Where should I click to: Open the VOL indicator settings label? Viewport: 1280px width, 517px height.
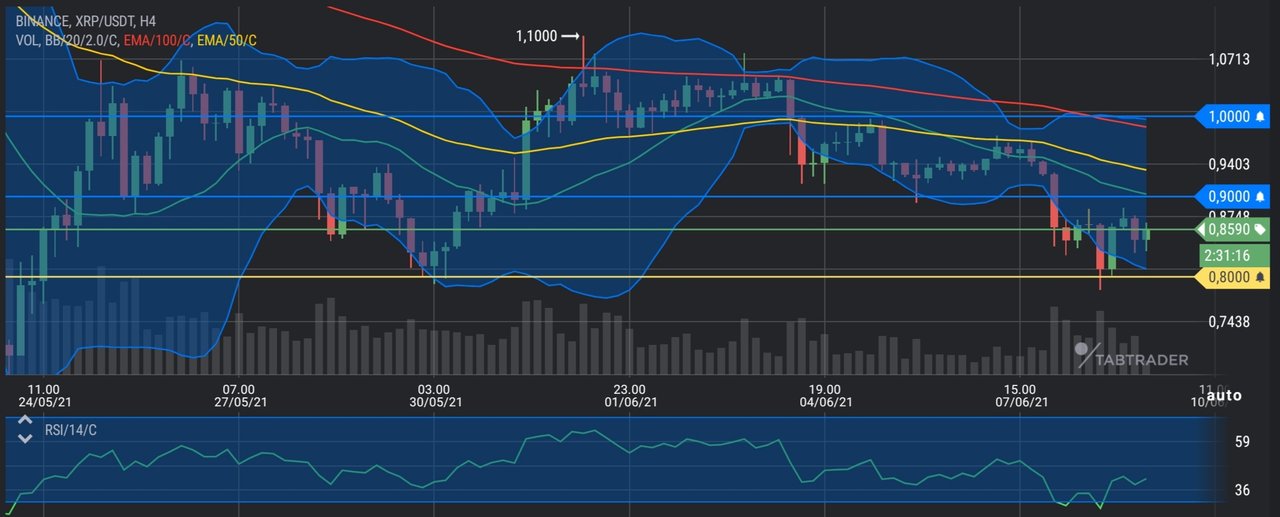pos(28,40)
